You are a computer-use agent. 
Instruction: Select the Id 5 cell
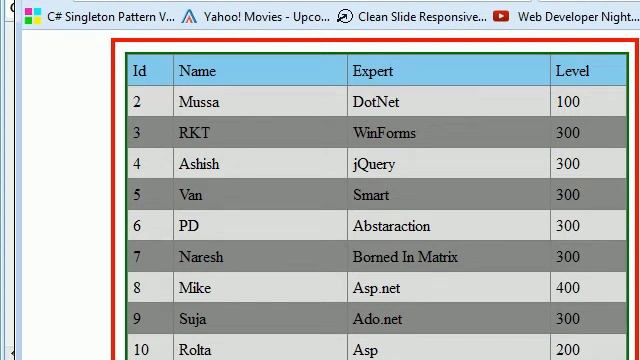point(151,195)
